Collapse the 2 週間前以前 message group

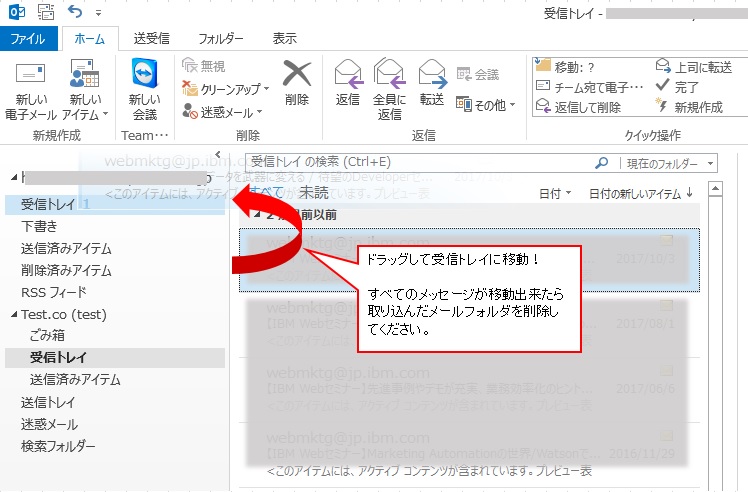point(257,215)
